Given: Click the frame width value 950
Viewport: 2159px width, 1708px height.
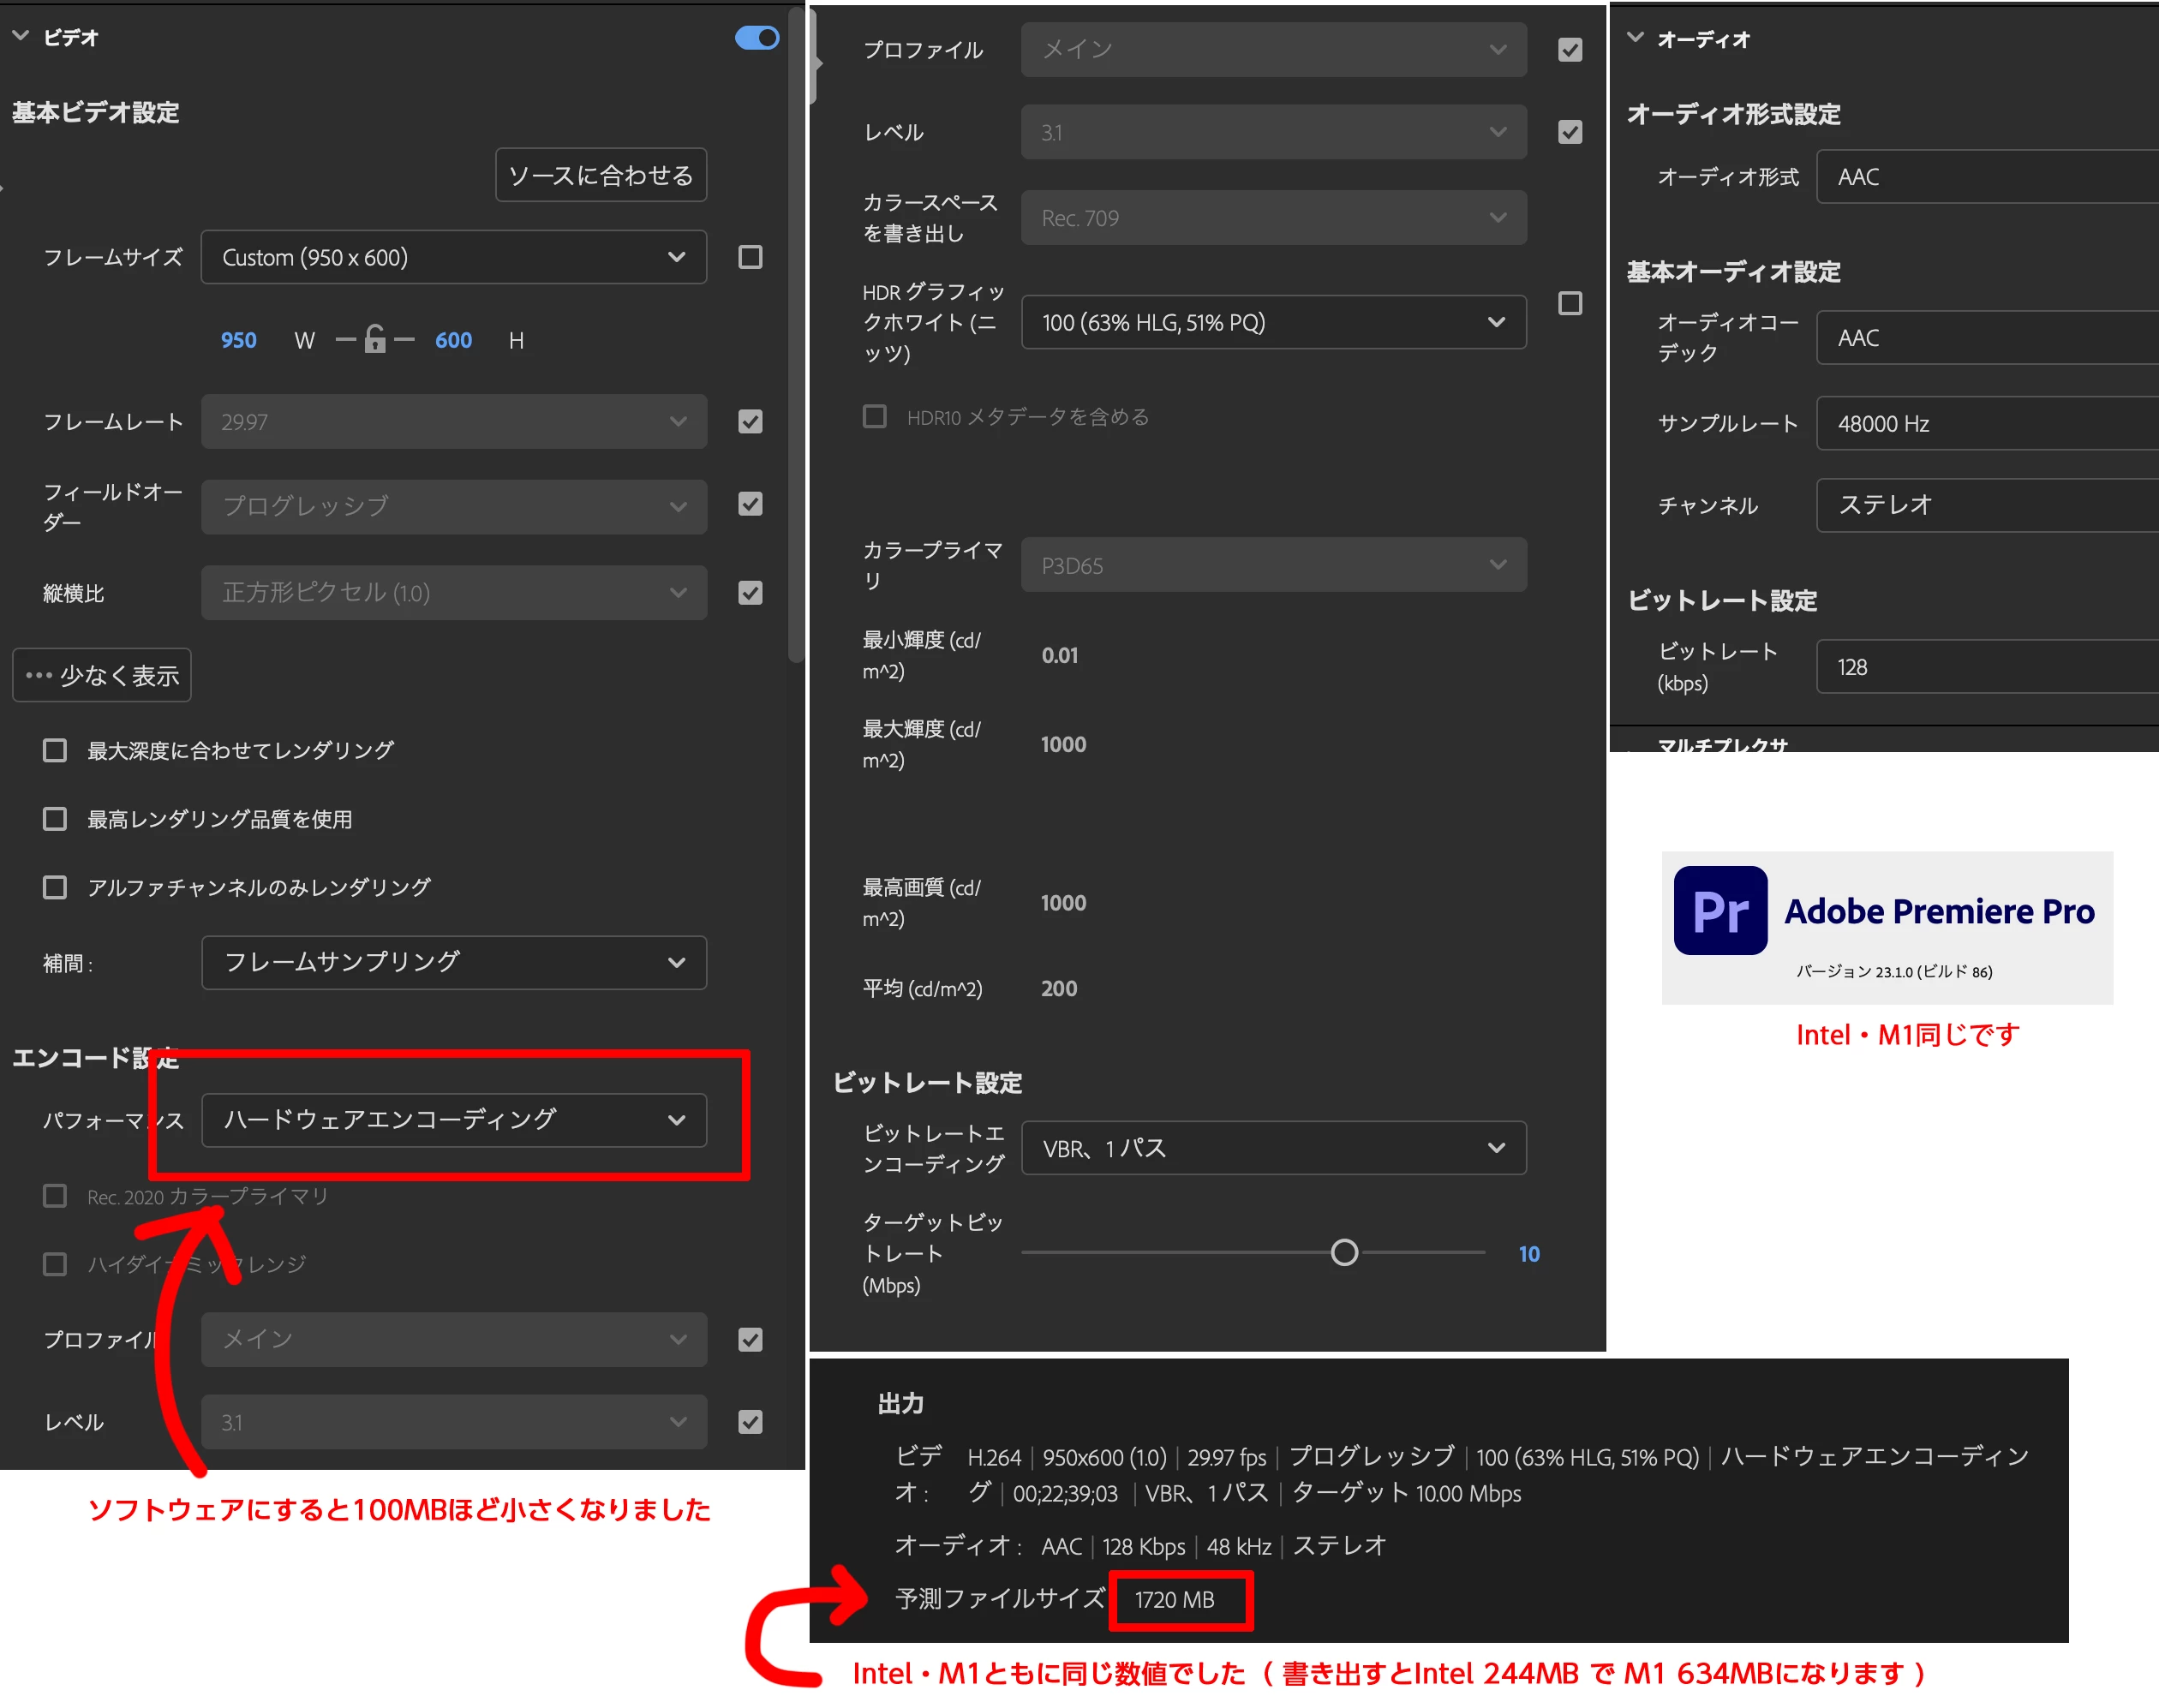Looking at the screenshot, I should [x=238, y=340].
